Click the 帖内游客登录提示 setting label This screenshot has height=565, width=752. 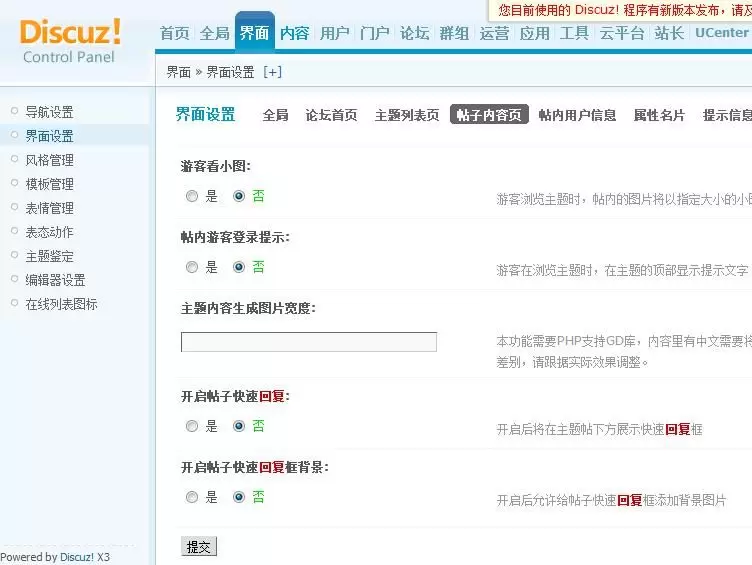click(x=235, y=237)
